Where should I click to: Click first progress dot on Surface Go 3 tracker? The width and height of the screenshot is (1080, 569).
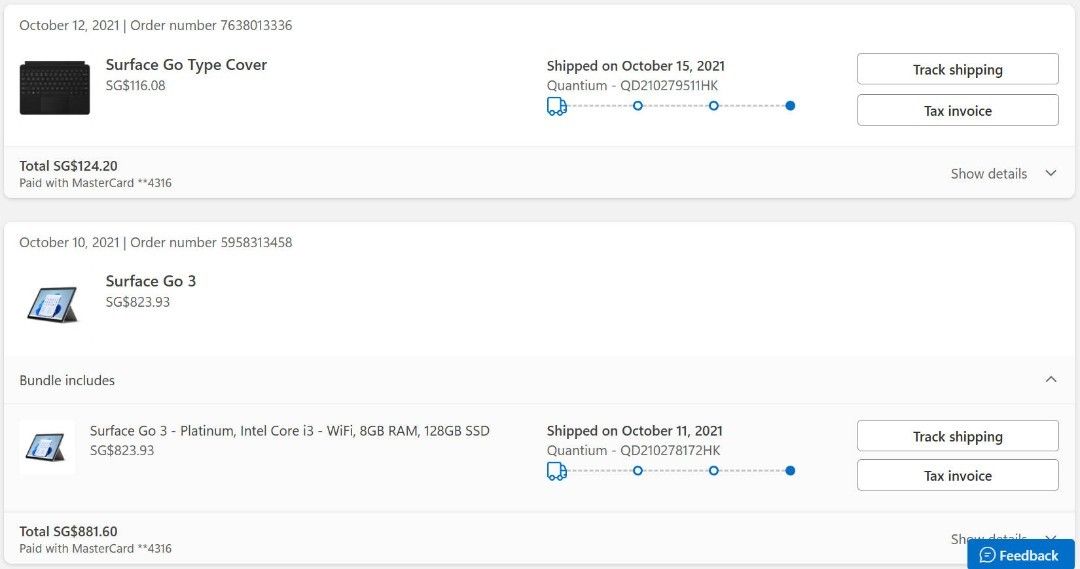[x=638, y=471]
